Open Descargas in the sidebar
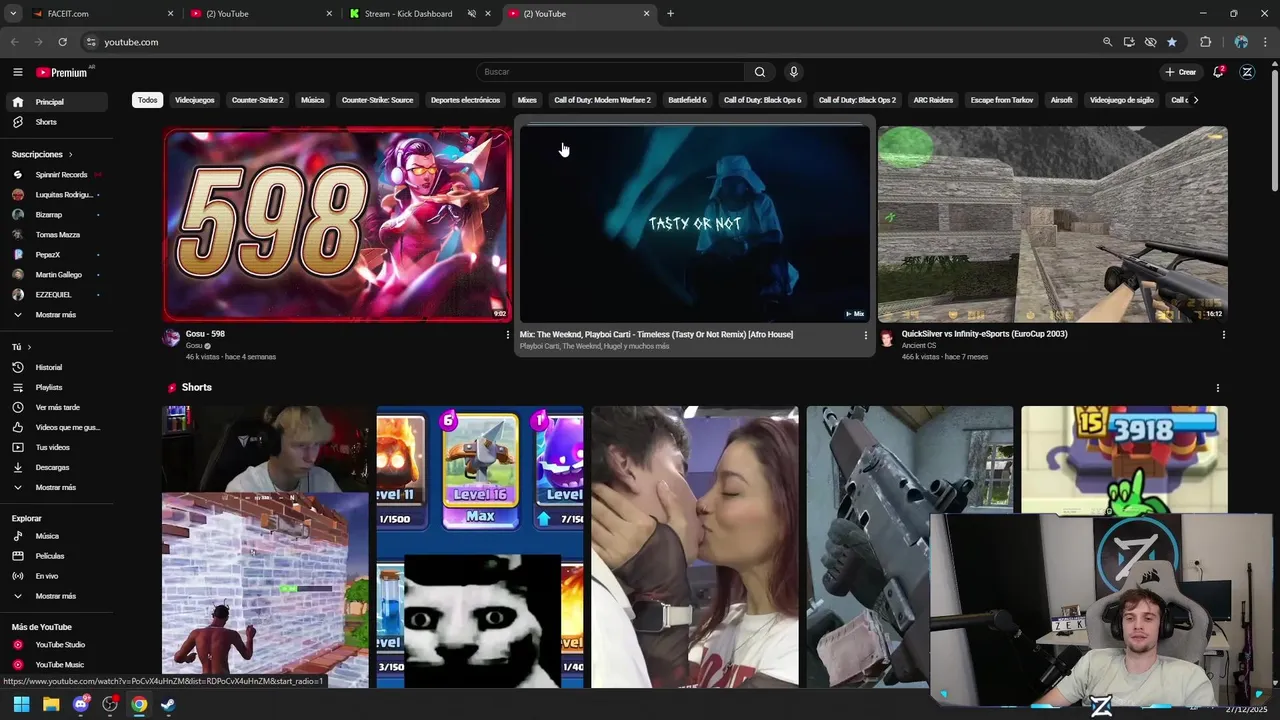Viewport: 1280px width, 720px height. [x=55, y=467]
